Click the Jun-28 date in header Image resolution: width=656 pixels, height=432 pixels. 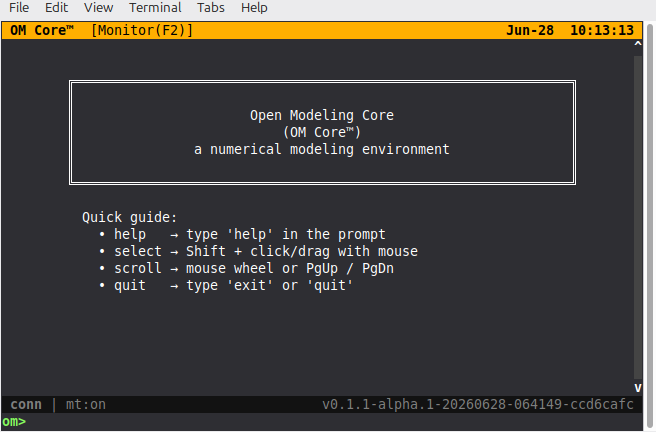(x=530, y=30)
